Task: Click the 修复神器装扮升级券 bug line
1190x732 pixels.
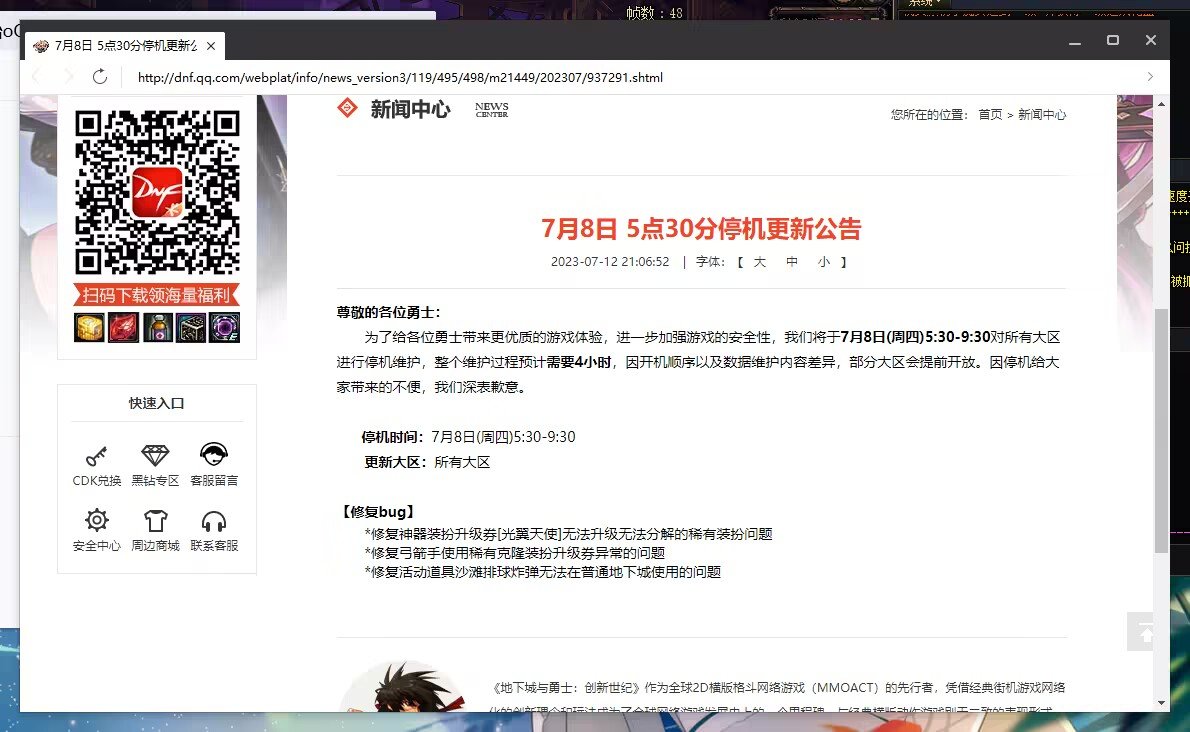Action: (568, 534)
